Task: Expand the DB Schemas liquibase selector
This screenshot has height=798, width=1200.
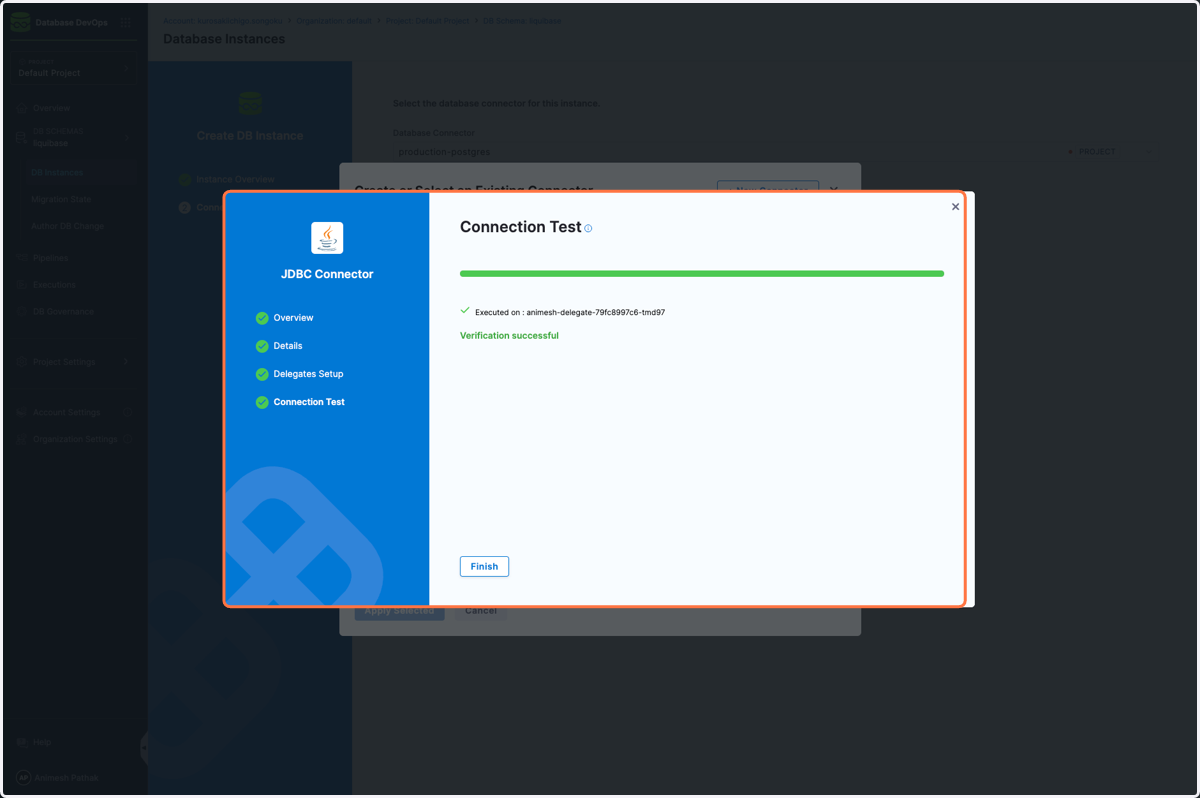Action: pyautogui.click(x=74, y=138)
